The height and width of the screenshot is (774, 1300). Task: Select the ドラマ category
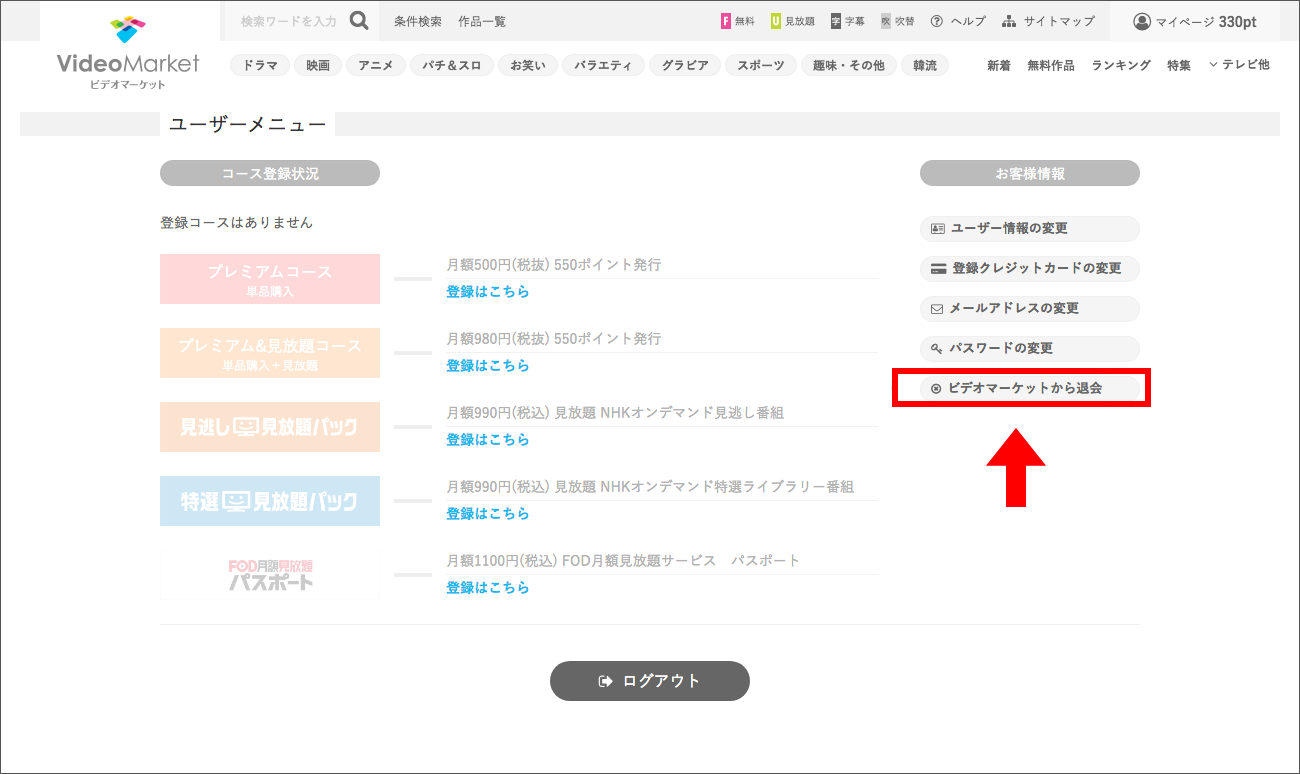click(x=260, y=65)
